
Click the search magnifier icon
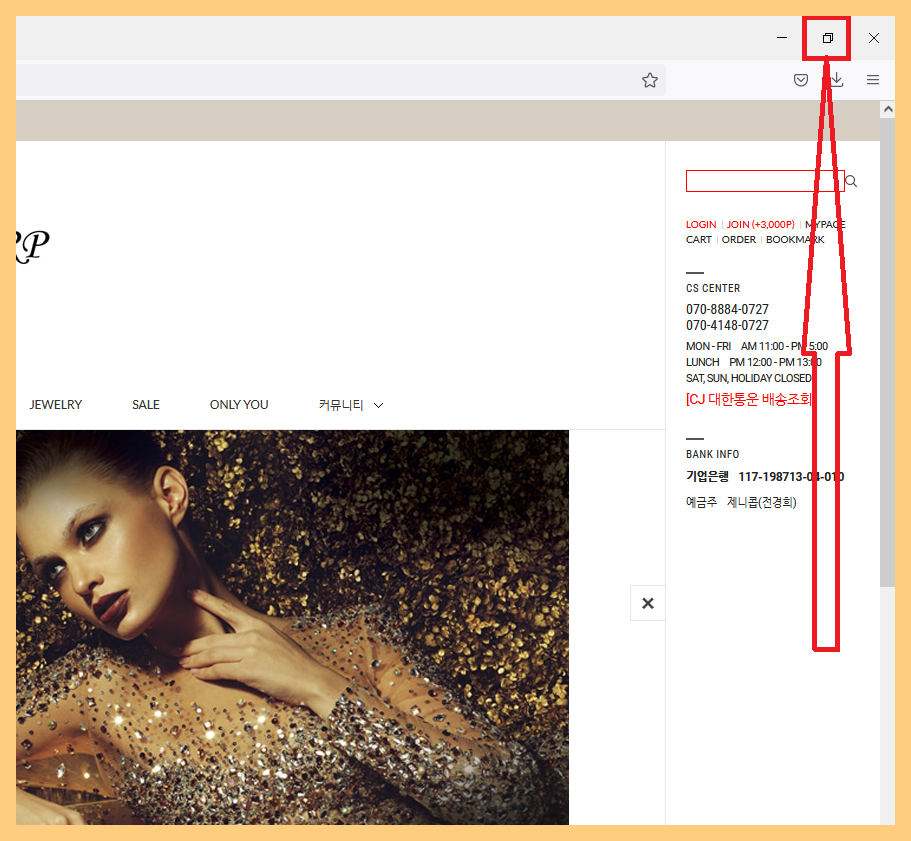[851, 181]
